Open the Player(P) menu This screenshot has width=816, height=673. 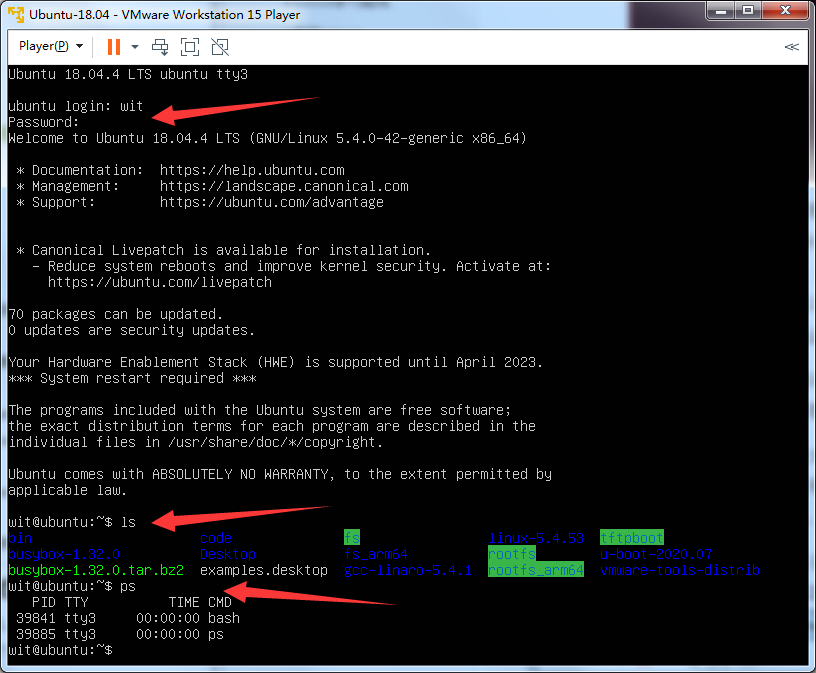[50, 46]
